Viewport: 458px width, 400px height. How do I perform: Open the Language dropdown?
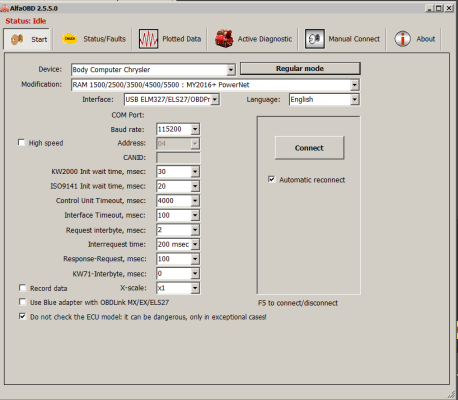[x=355, y=99]
